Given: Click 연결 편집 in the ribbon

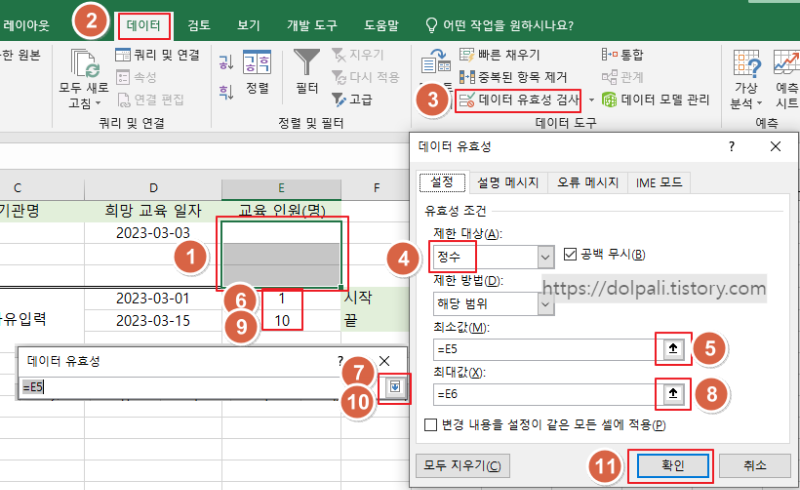Looking at the screenshot, I should 151,100.
